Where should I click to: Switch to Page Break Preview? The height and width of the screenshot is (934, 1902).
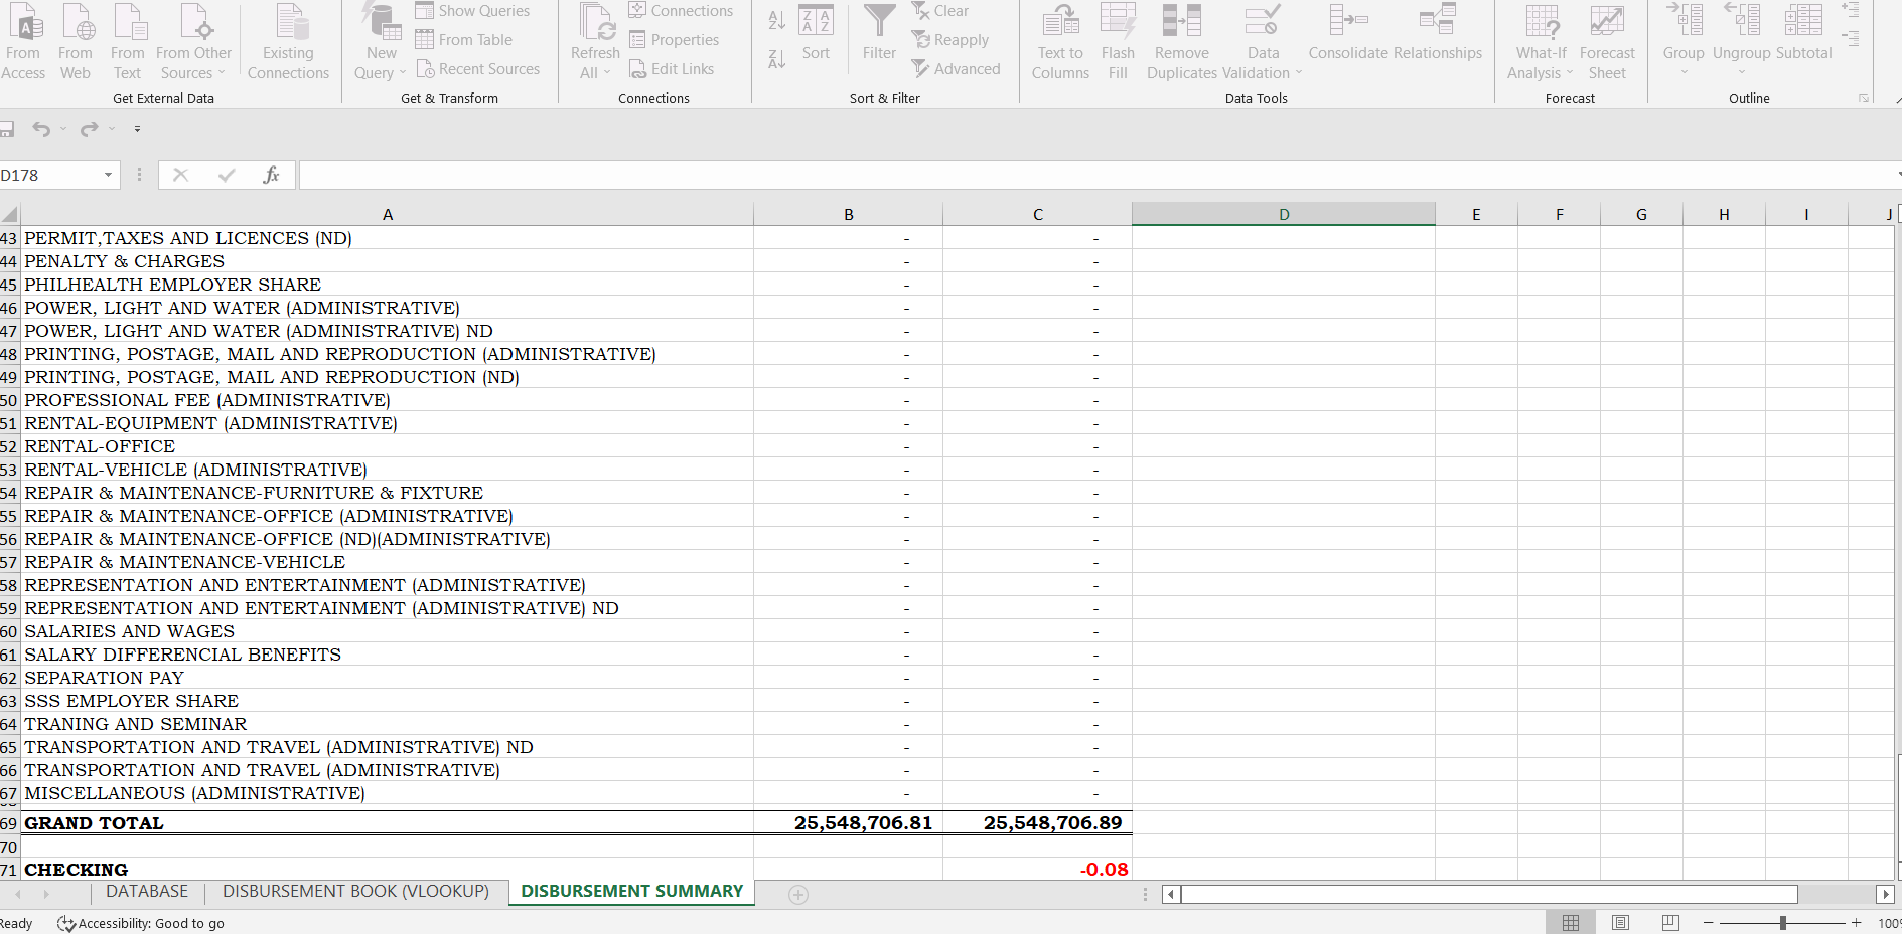coord(1670,923)
